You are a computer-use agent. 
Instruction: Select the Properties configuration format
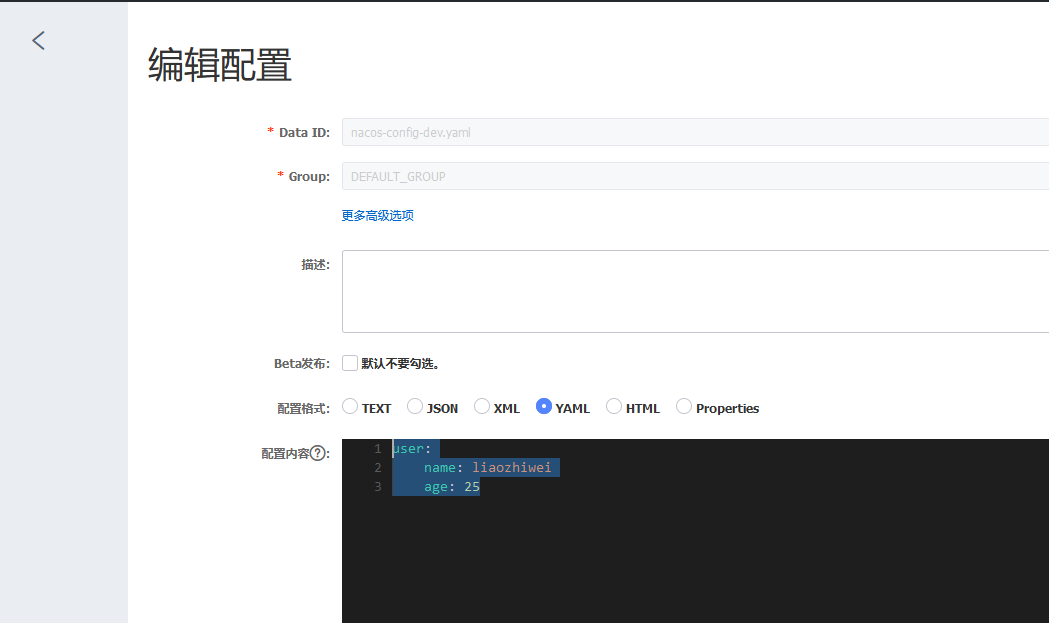pos(683,407)
